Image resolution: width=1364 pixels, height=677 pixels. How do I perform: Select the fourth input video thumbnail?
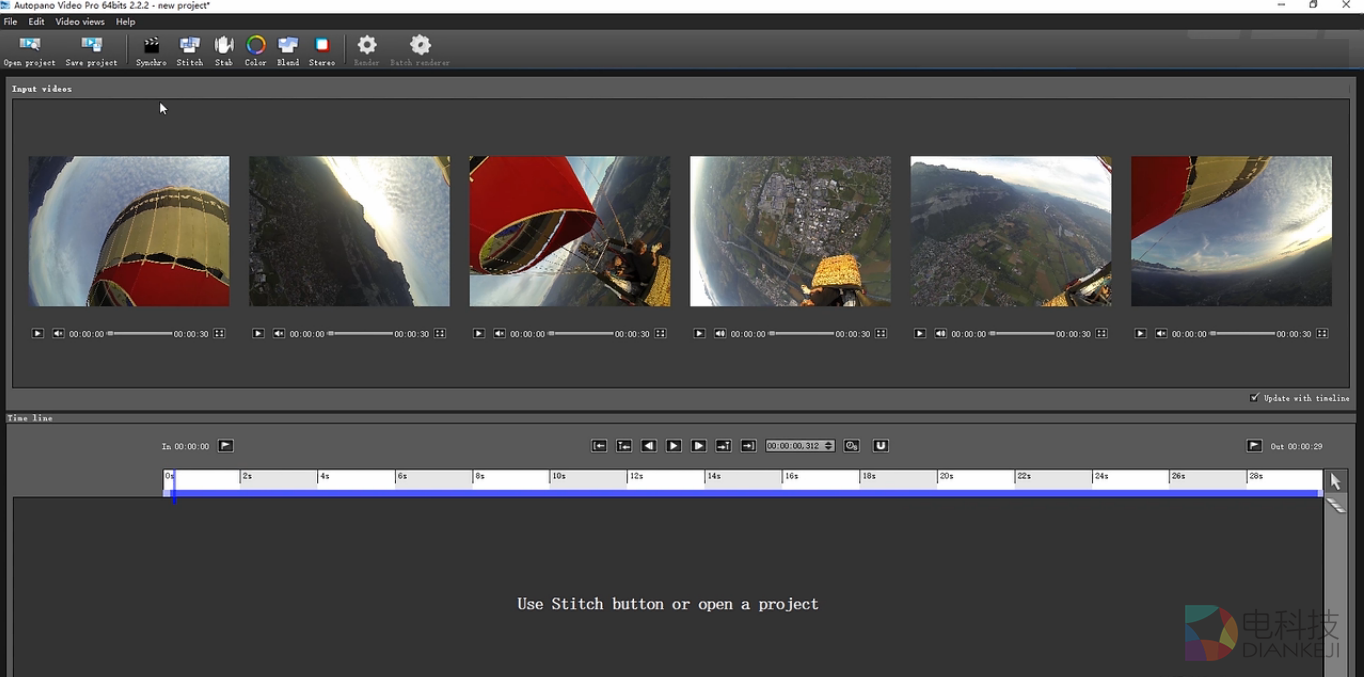[x=790, y=231]
